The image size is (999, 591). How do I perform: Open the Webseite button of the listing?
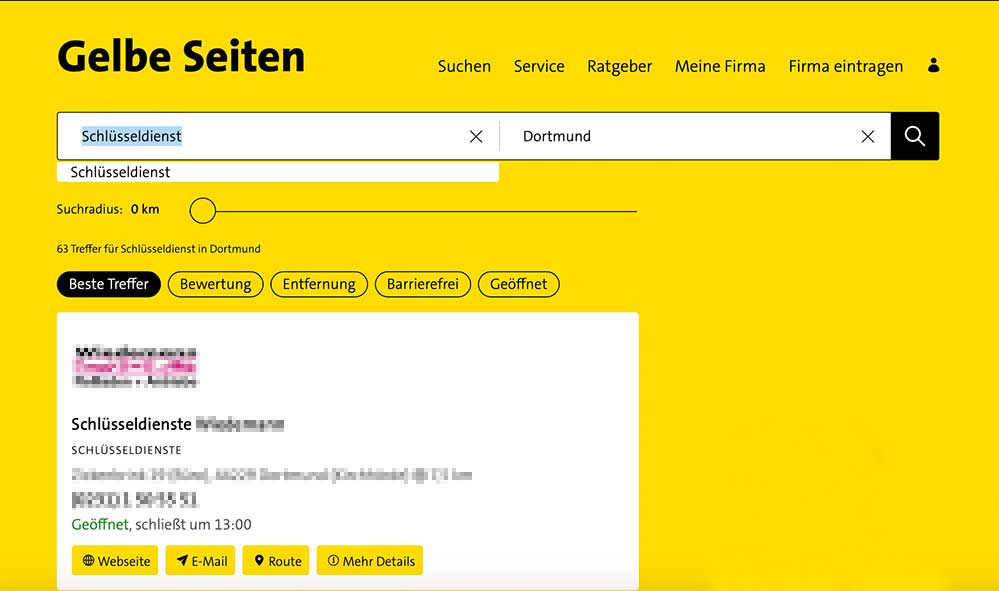pyautogui.click(x=115, y=560)
